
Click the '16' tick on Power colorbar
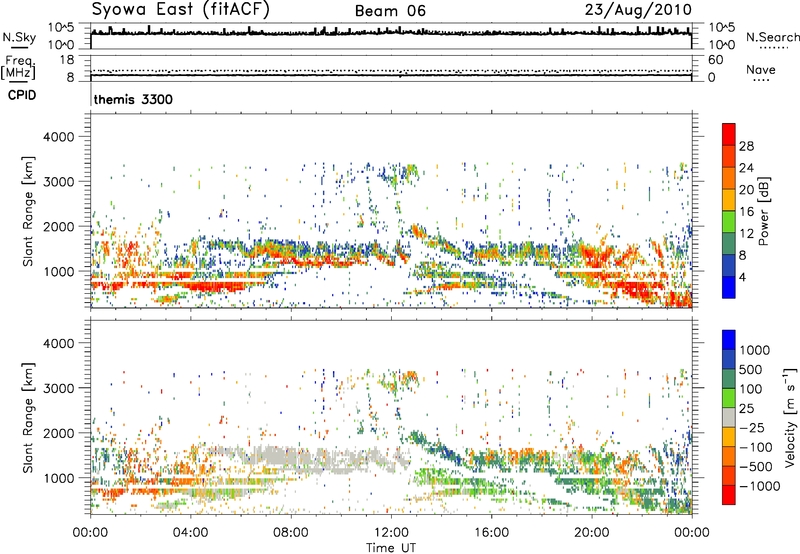(746, 212)
